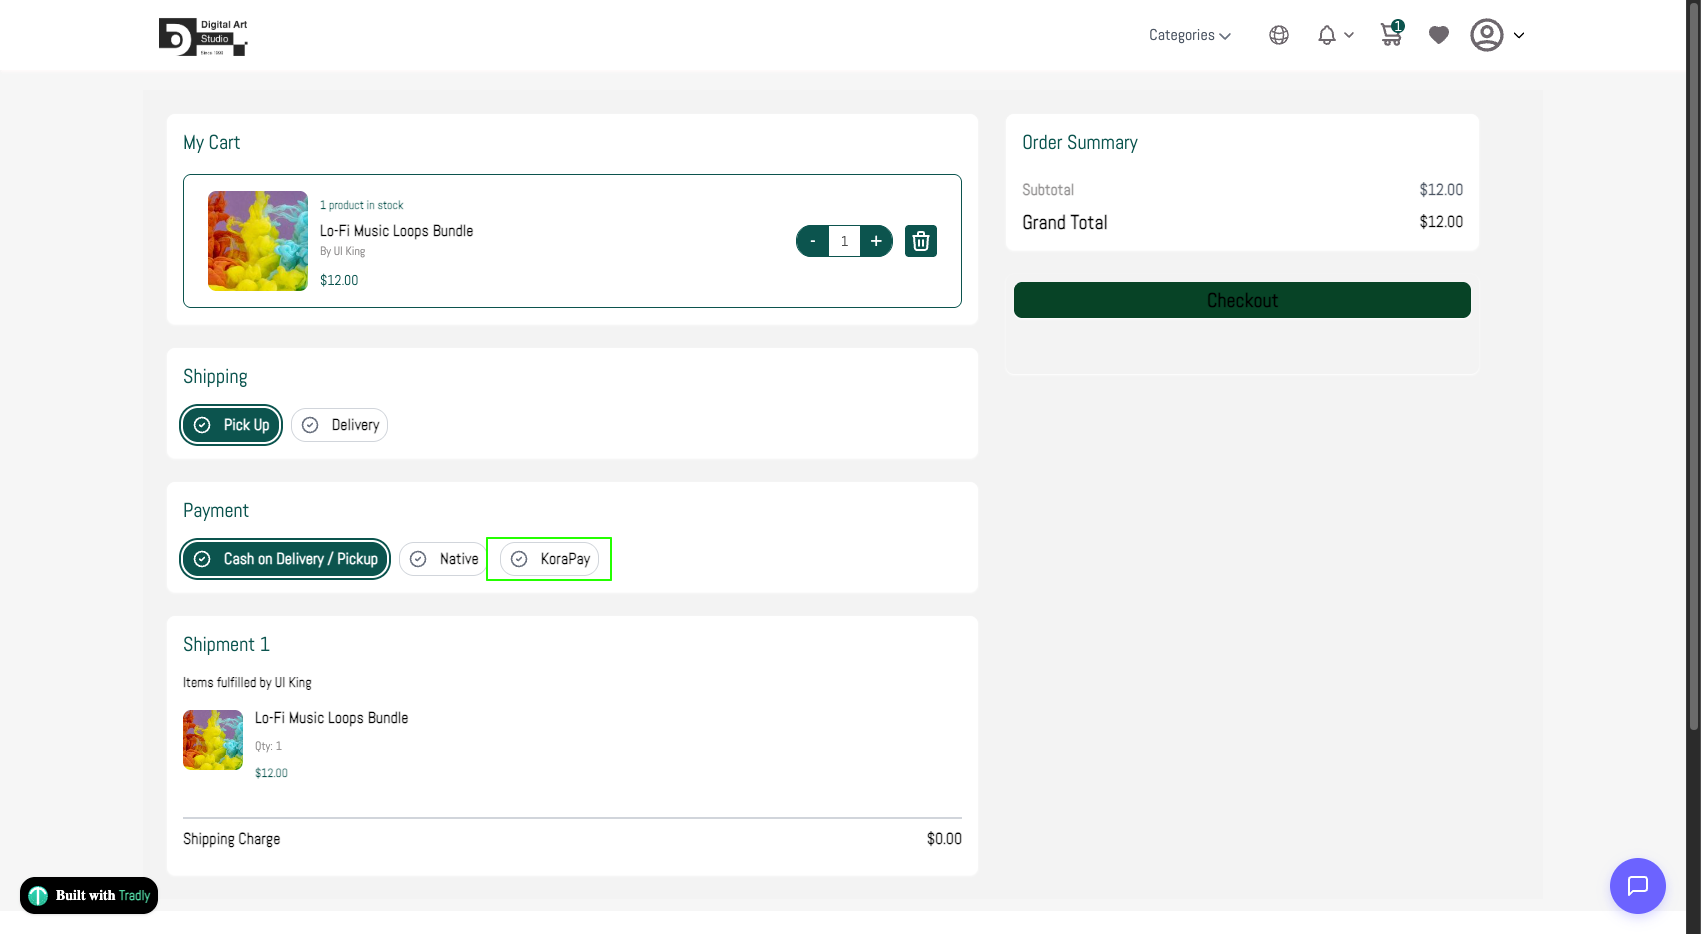Image resolution: width=1701 pixels, height=934 pixels.
Task: Click the Digital Art Studio logo
Action: tap(203, 37)
